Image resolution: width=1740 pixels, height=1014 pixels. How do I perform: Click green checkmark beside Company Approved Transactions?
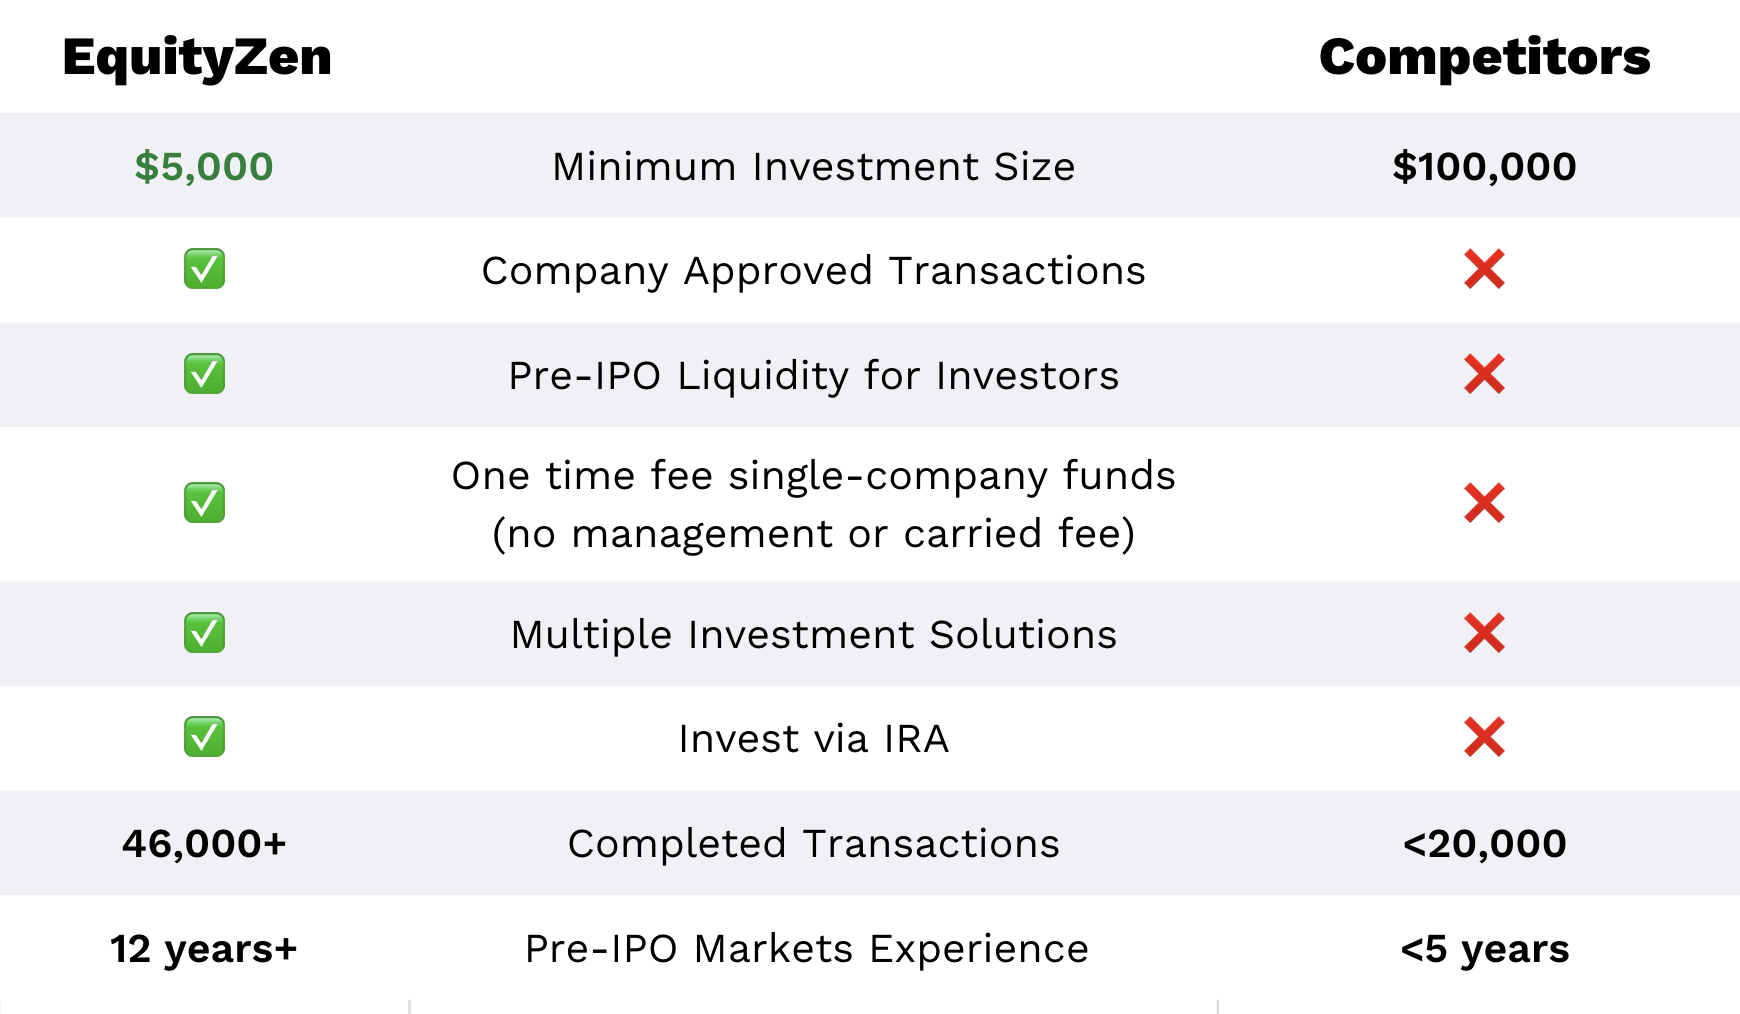(x=204, y=269)
